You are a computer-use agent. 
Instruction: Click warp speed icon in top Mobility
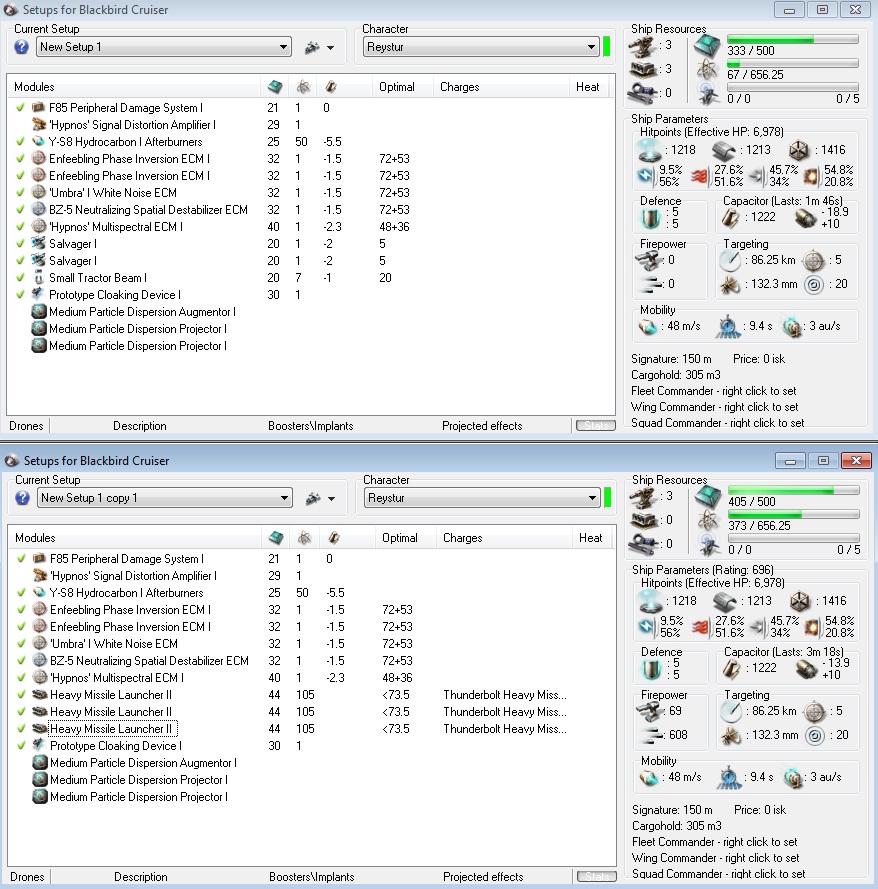792,327
